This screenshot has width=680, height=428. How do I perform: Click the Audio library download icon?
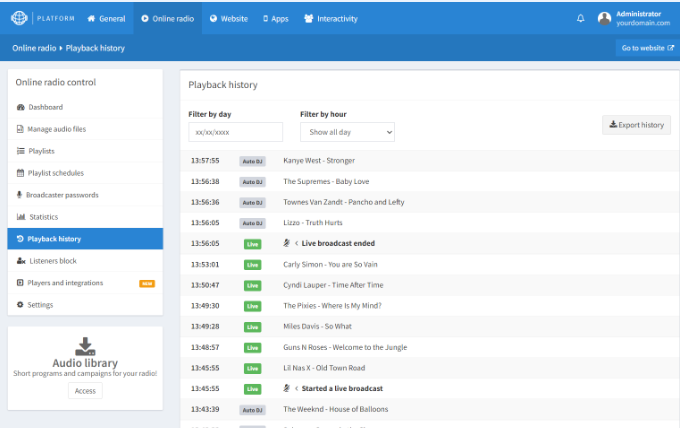click(x=85, y=346)
